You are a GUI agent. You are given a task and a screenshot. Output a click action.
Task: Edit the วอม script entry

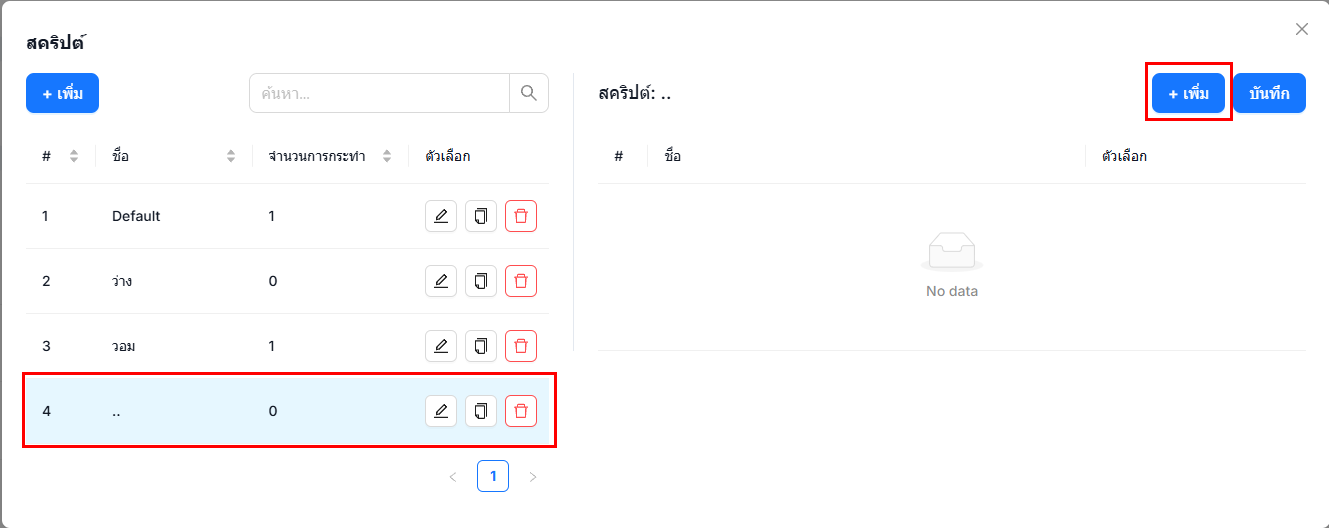pos(441,346)
